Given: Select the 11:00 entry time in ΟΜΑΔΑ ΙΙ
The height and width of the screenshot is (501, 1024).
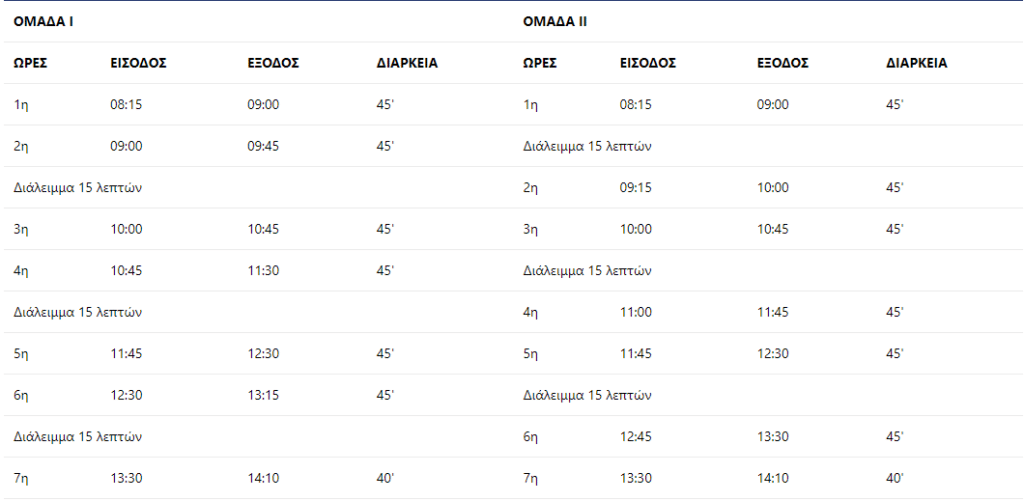Looking at the screenshot, I should (635, 312).
